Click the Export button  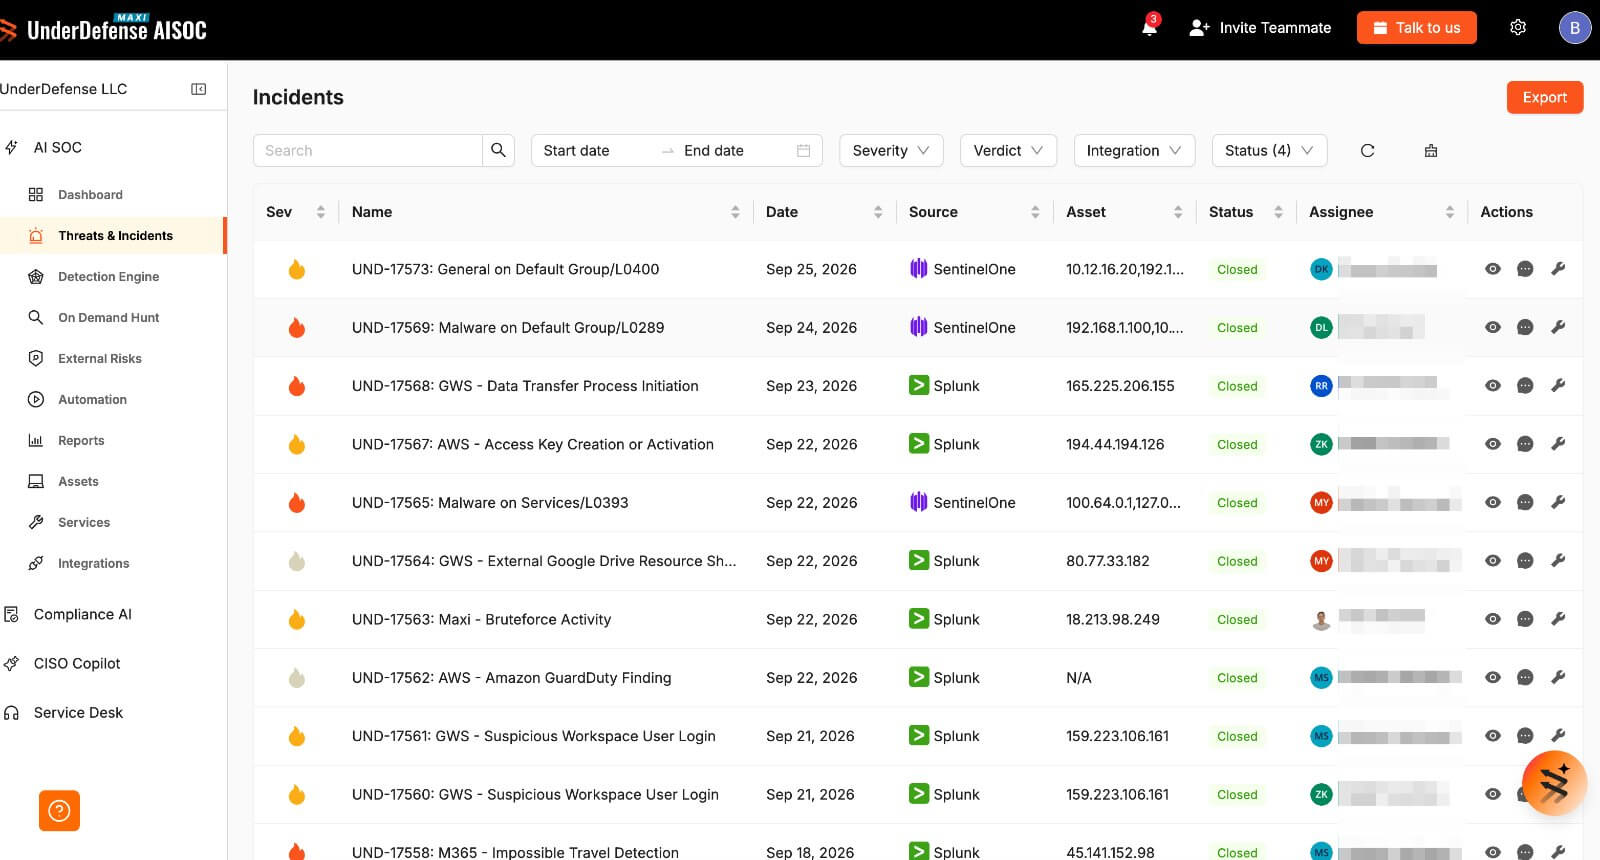coord(1545,97)
